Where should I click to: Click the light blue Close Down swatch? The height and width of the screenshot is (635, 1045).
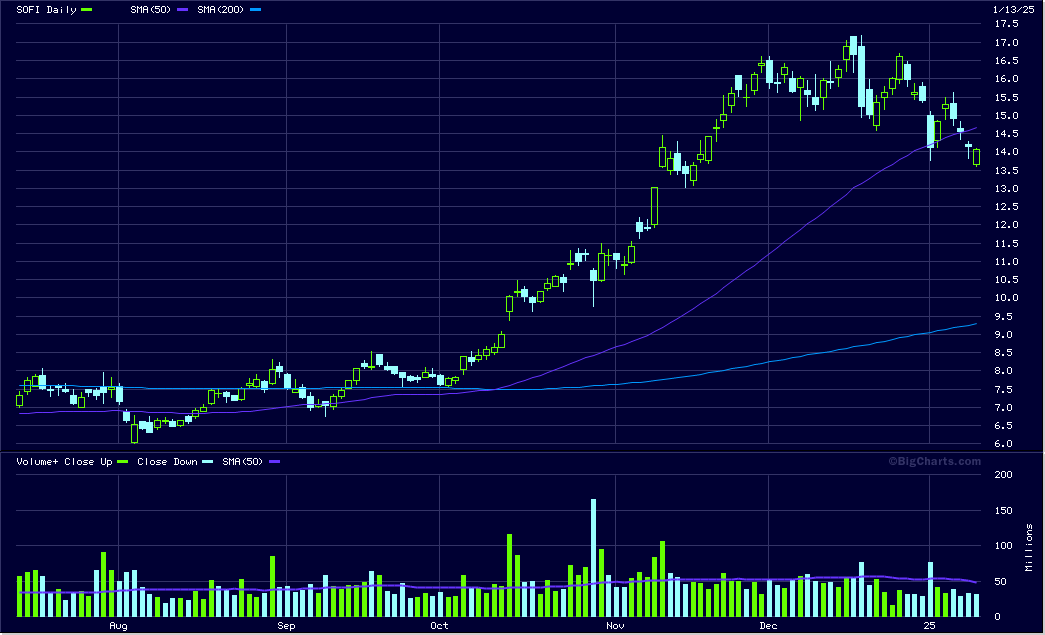[x=208, y=462]
